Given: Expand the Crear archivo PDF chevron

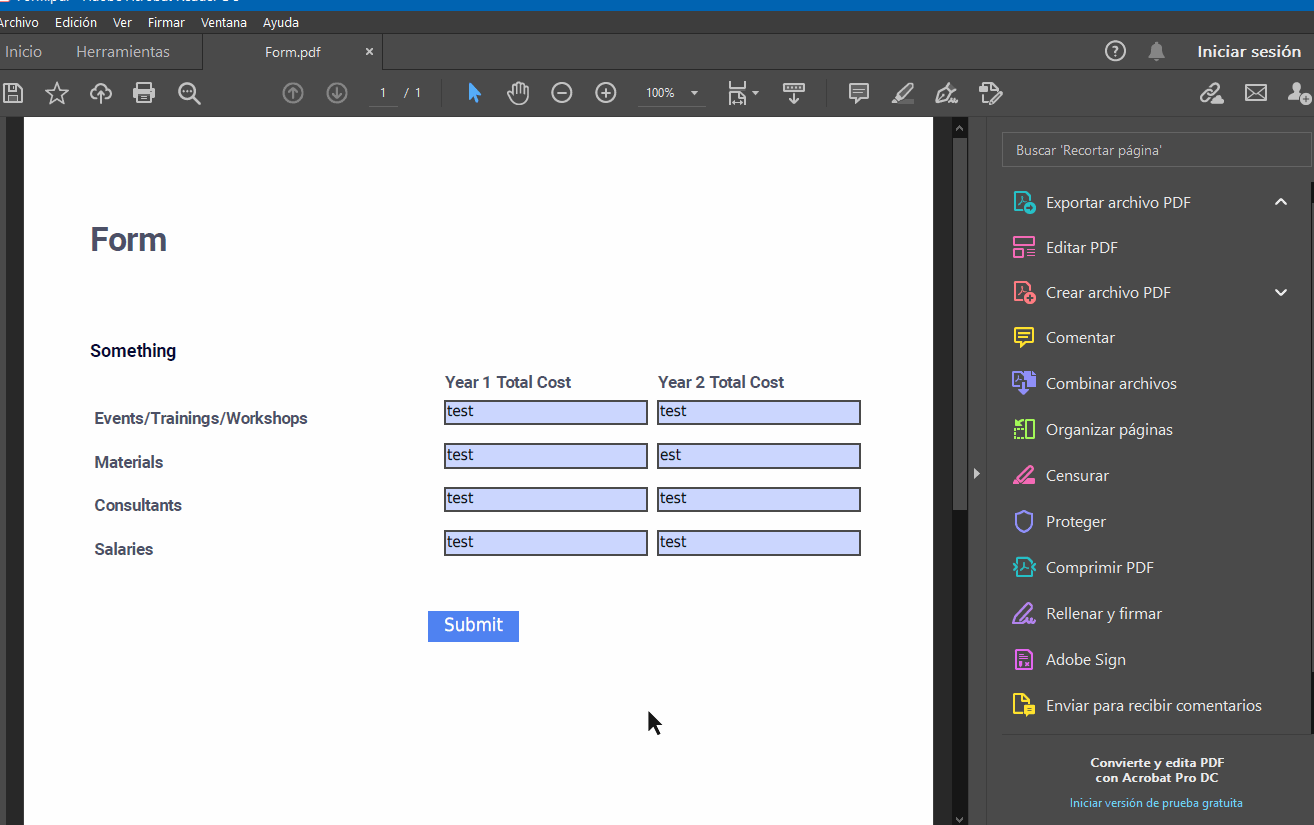Looking at the screenshot, I should click(x=1281, y=292).
